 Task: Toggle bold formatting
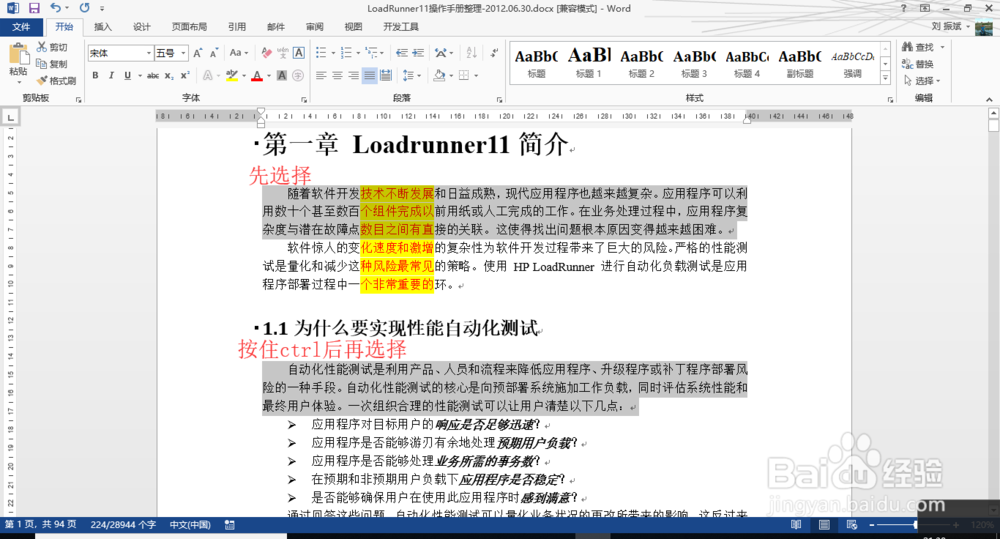tap(95, 75)
